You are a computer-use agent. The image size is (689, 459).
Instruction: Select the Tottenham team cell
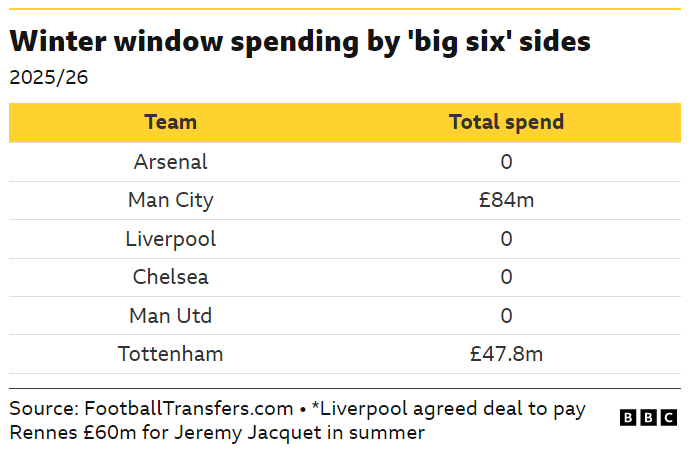pos(171,354)
